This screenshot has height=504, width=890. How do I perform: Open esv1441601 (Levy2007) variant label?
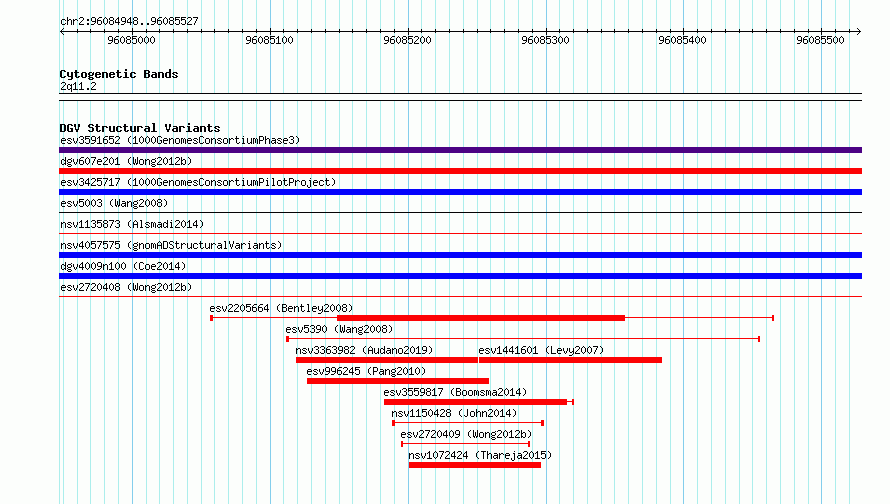coord(541,350)
